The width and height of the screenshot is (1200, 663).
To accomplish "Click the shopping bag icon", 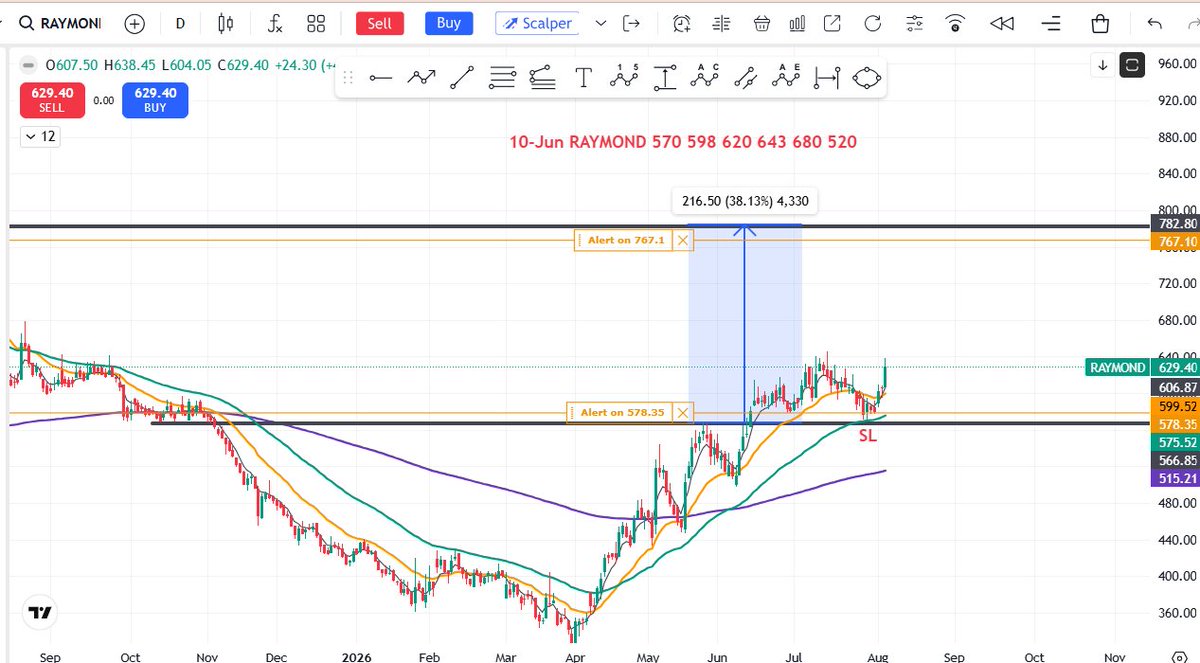I will tap(1100, 23).
